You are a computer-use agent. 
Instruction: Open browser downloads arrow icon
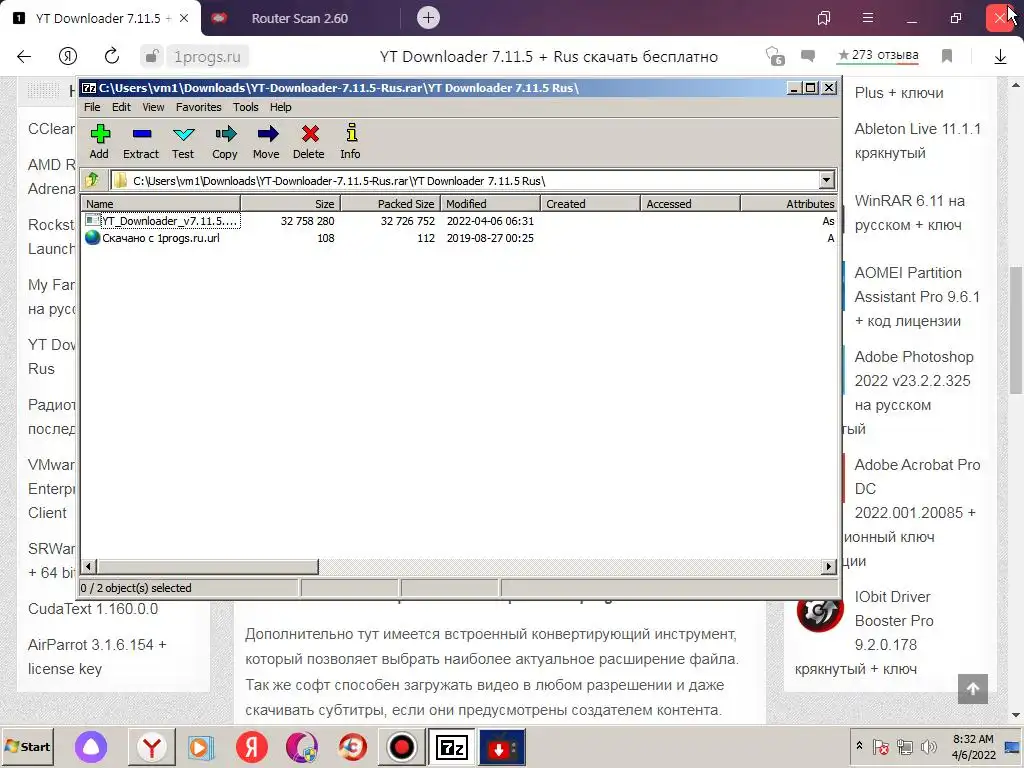pyautogui.click(x=1000, y=57)
